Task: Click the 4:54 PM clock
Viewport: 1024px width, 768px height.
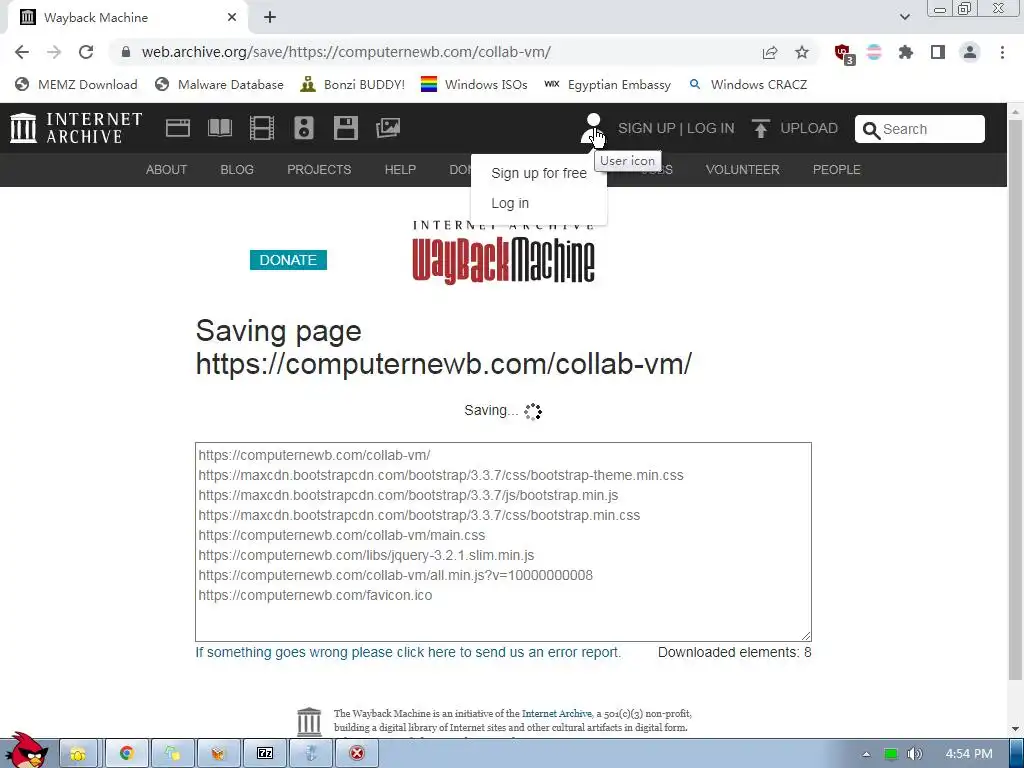Action: 969,754
